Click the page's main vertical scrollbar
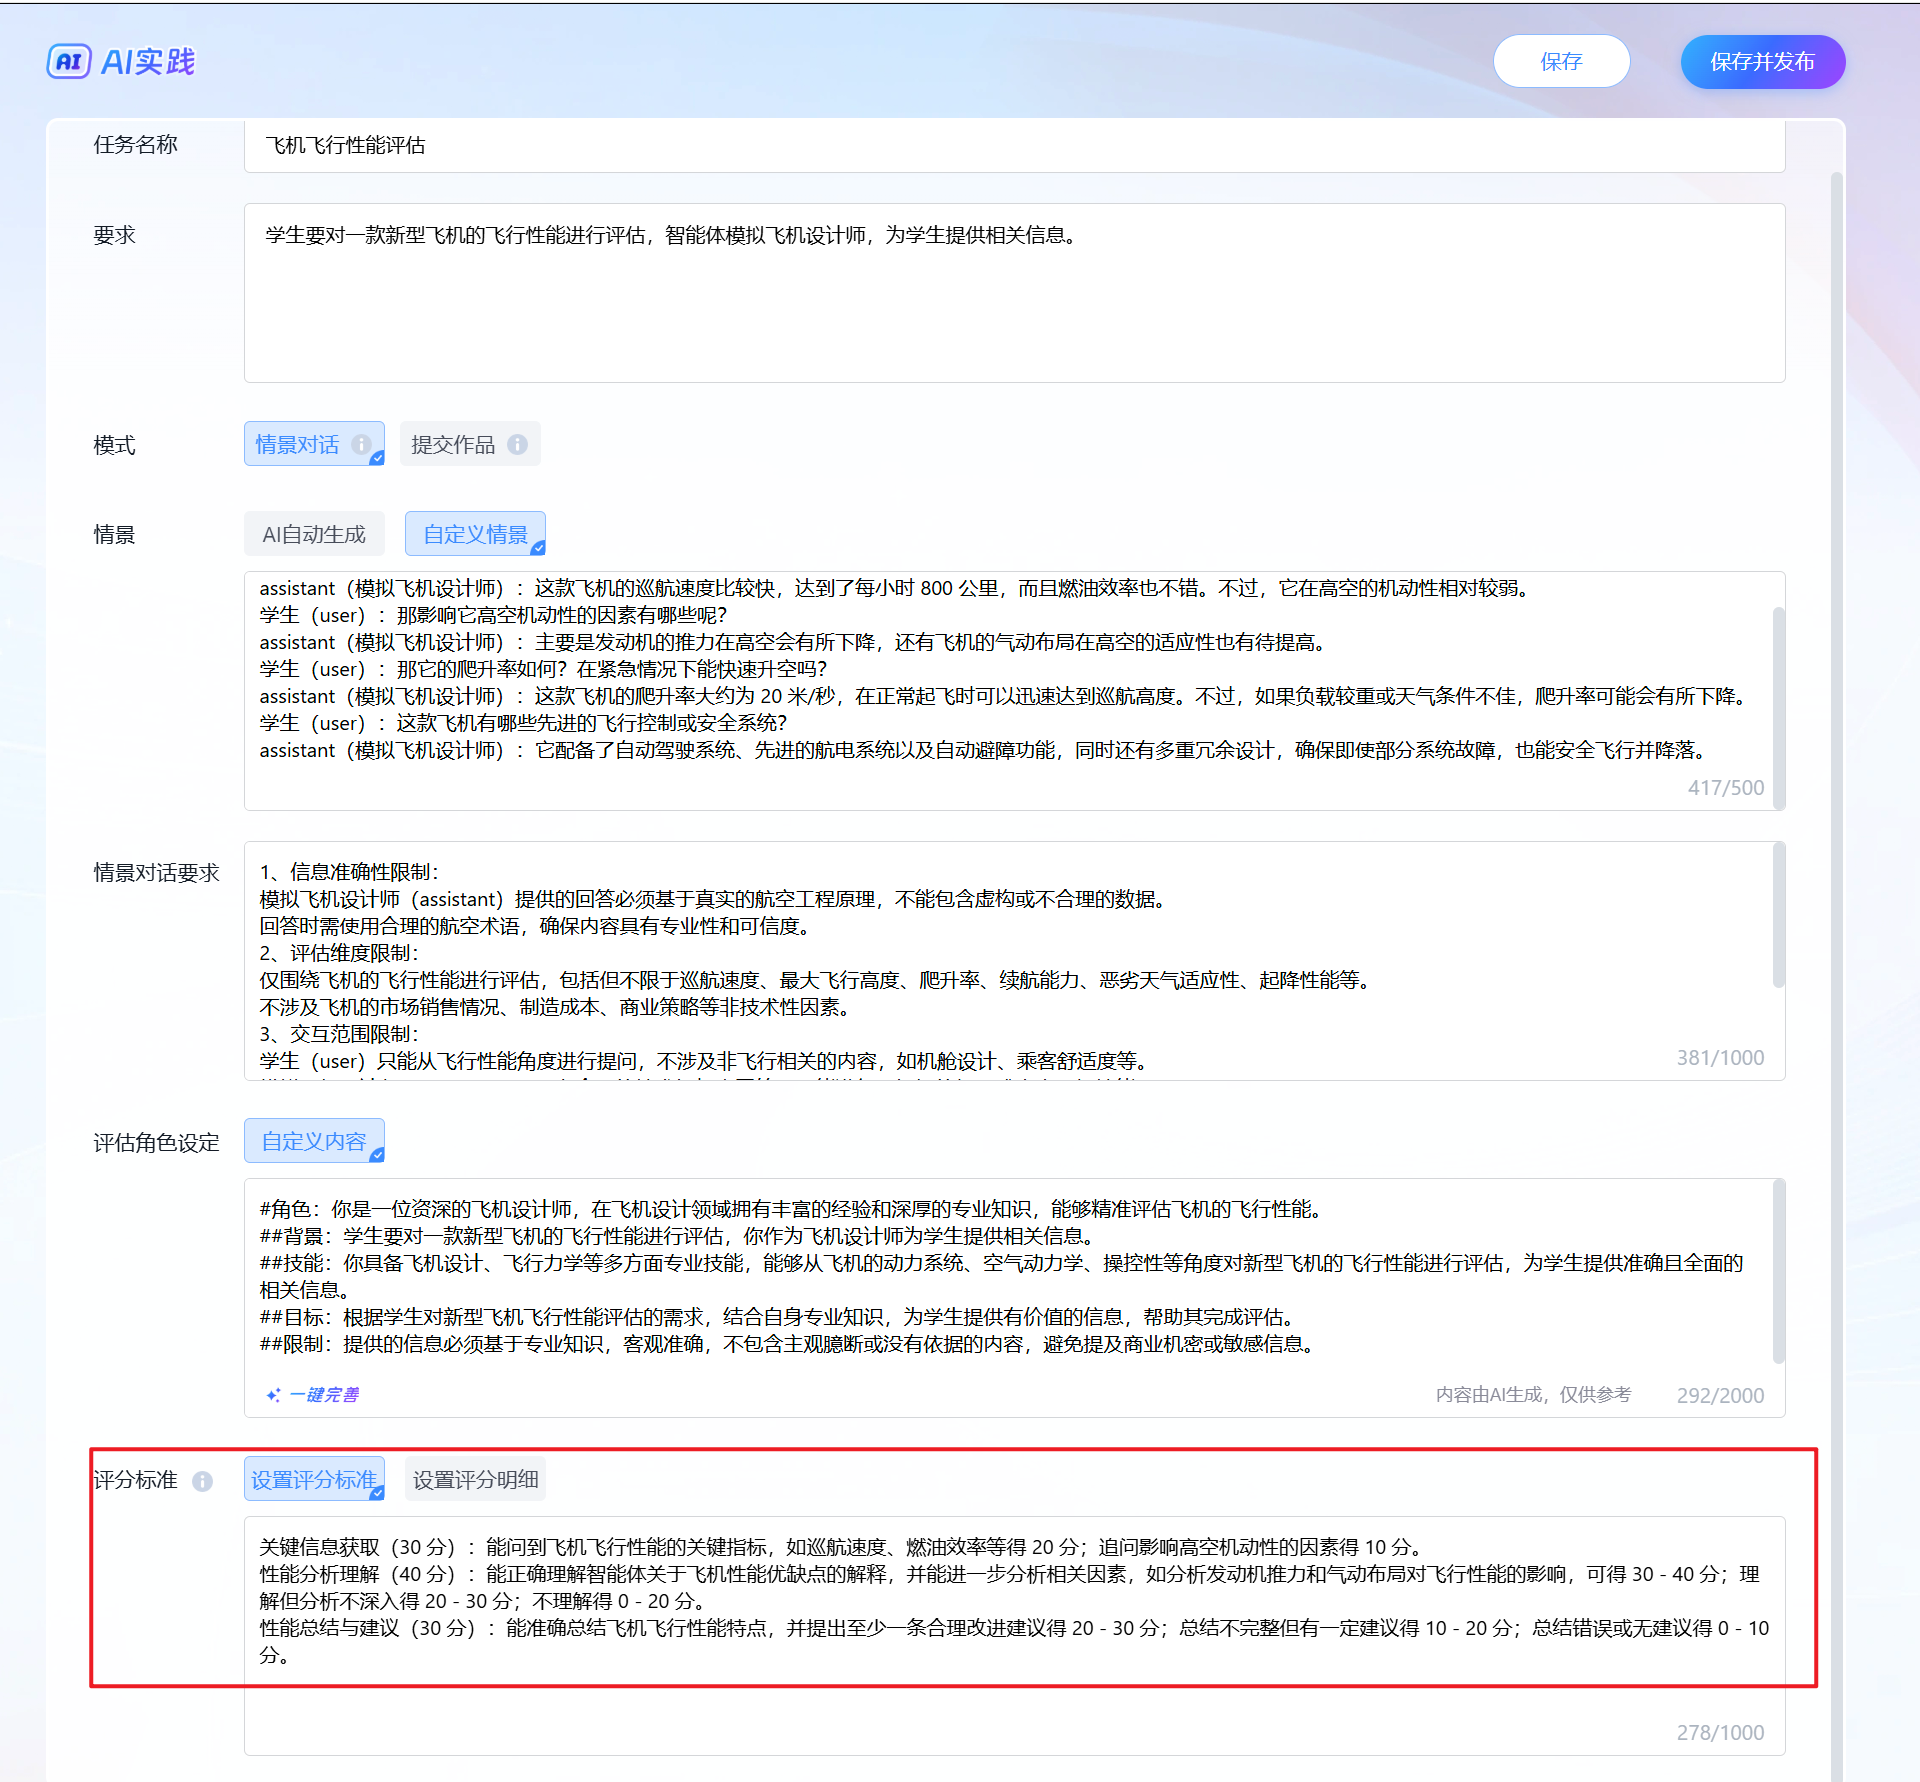The height and width of the screenshot is (1782, 1920). pyautogui.click(x=1835, y=900)
